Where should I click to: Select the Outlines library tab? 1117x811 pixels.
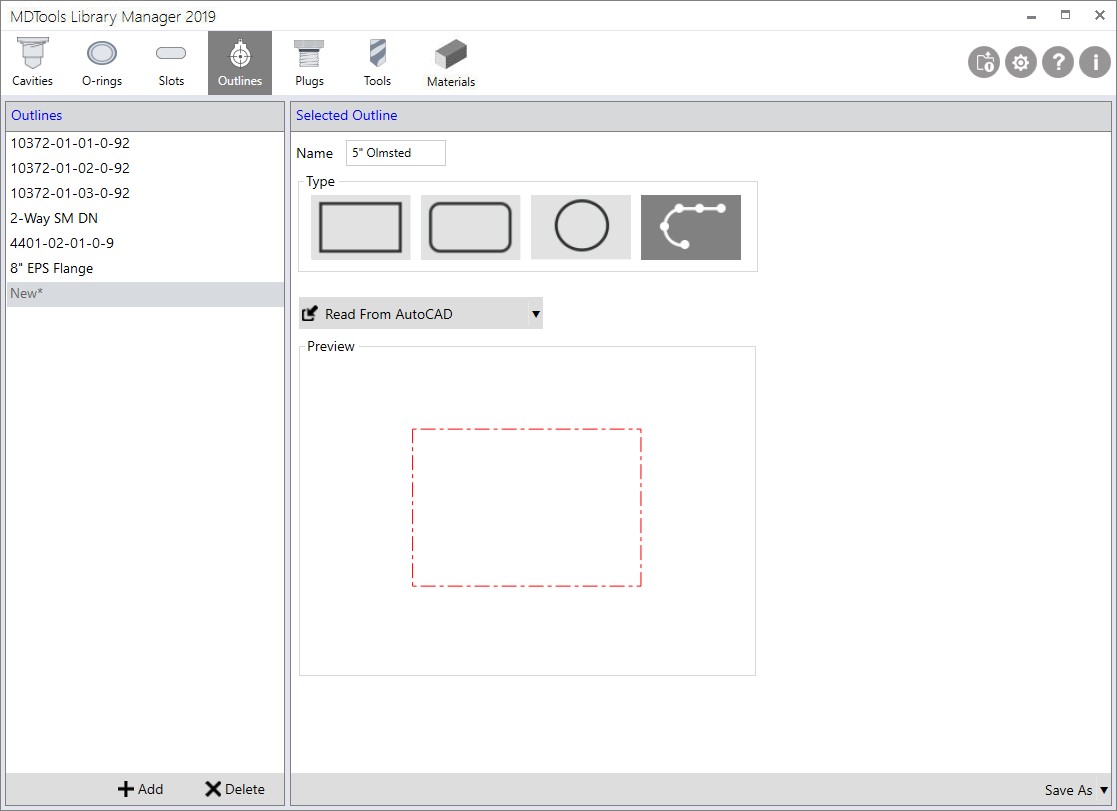[240, 63]
